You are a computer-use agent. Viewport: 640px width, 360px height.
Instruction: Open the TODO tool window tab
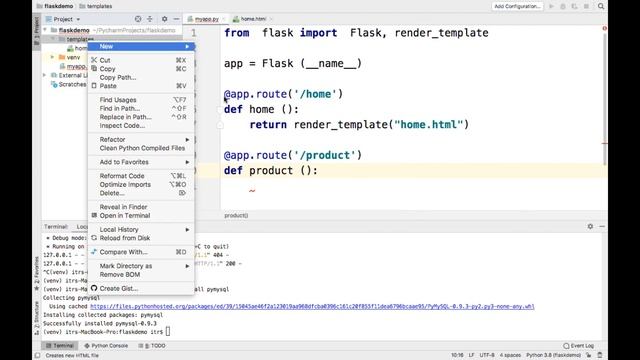click(152, 346)
